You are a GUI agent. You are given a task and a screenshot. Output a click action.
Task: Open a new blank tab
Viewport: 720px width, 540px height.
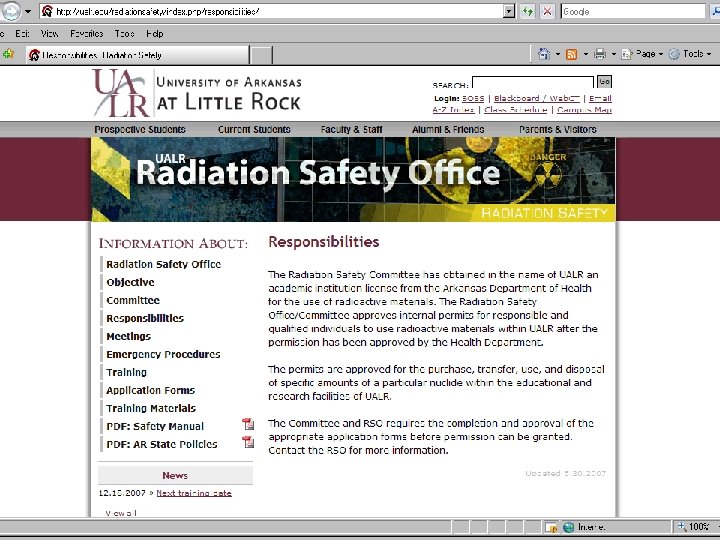point(262,56)
